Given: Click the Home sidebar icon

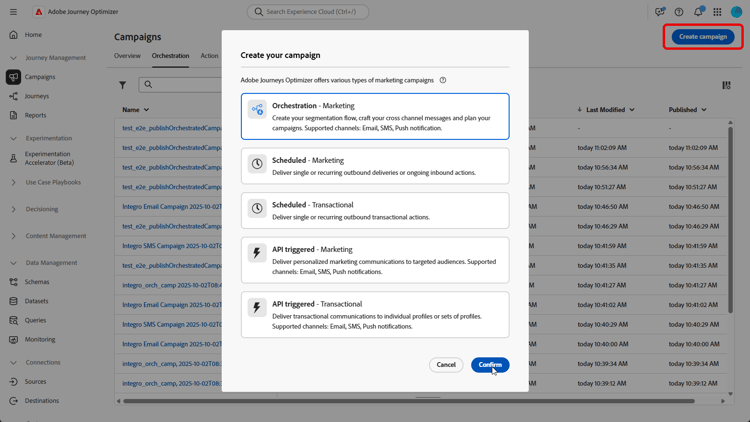Looking at the screenshot, I should click(x=13, y=34).
